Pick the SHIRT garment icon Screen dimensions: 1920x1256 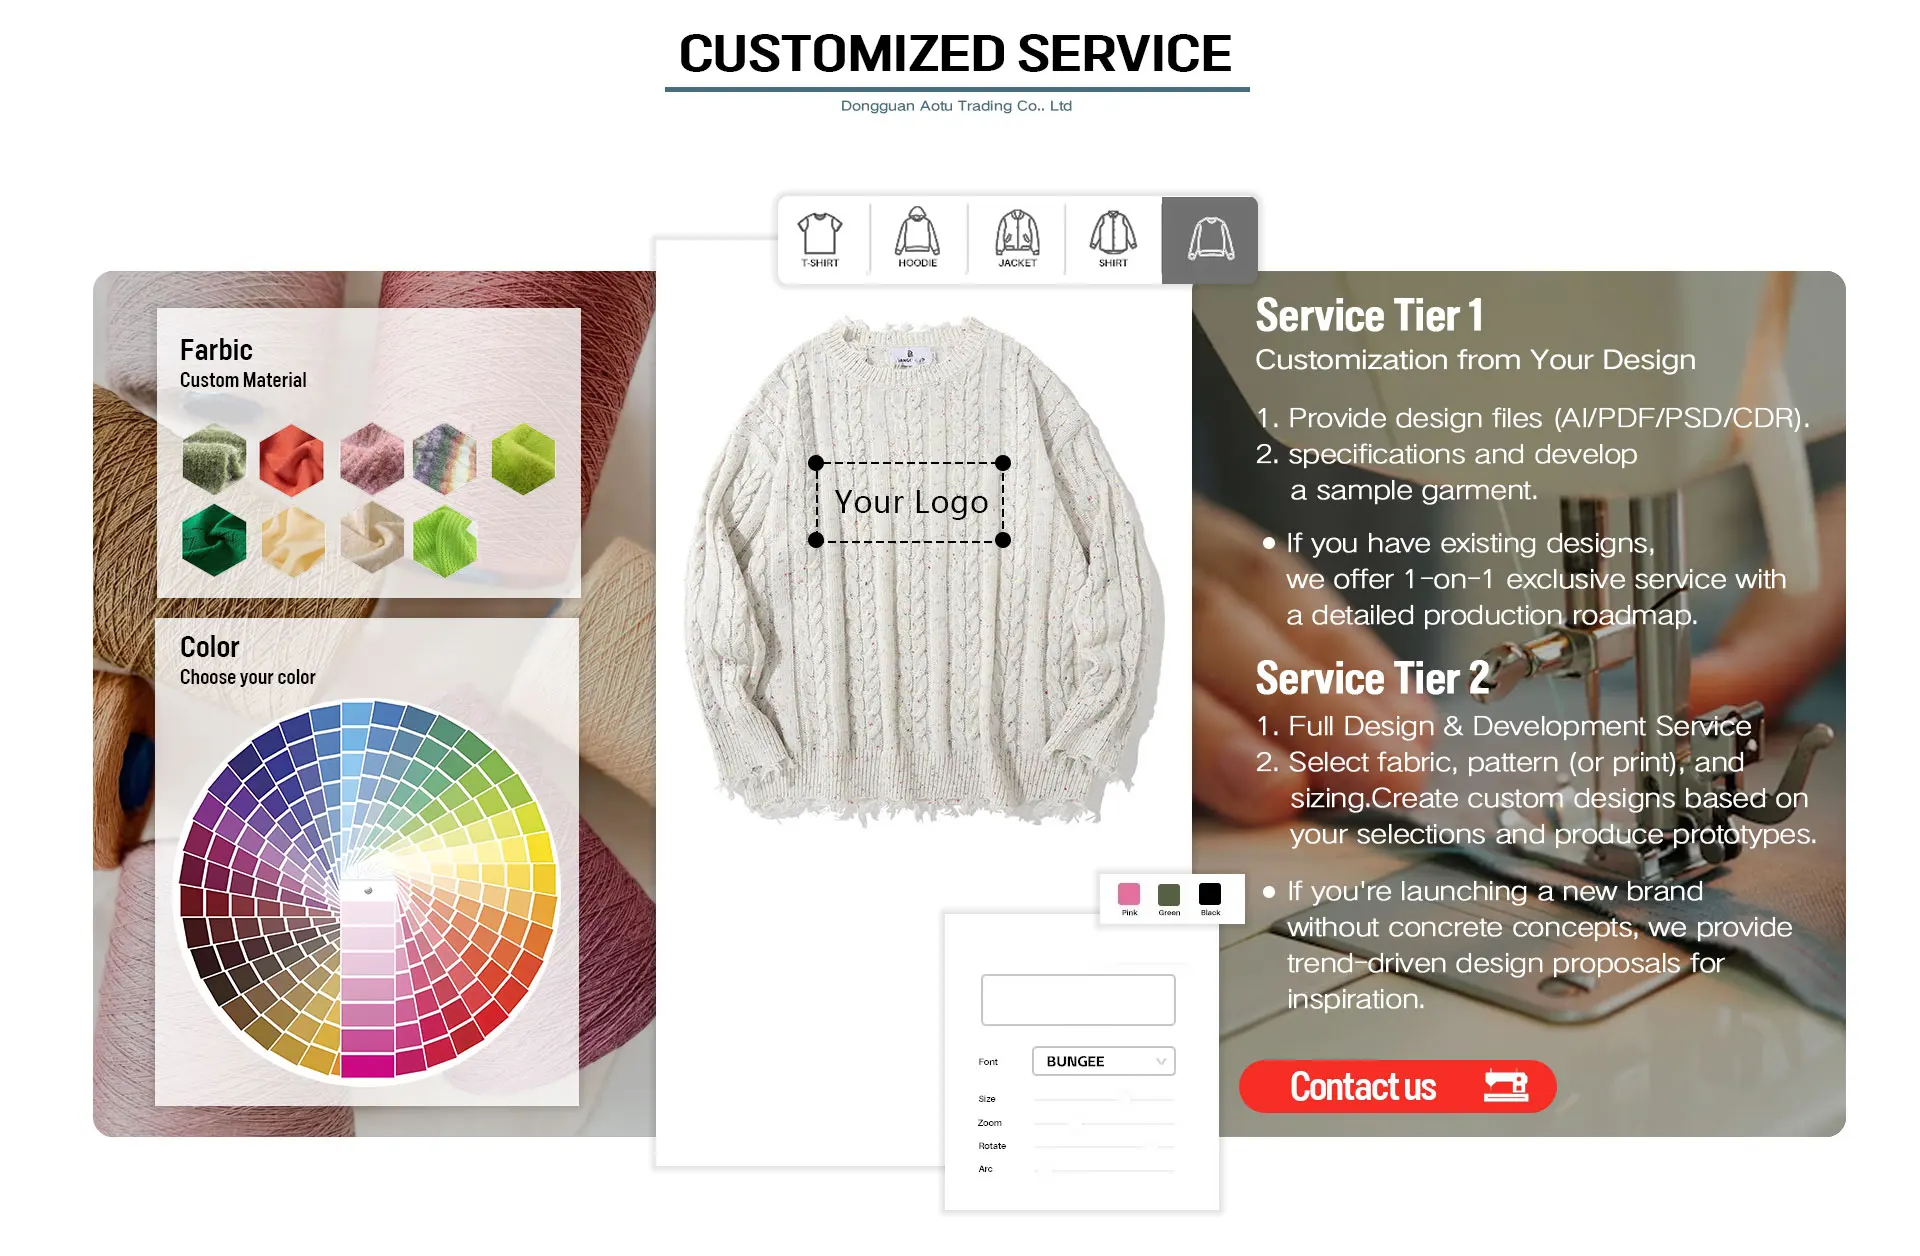tap(1113, 240)
